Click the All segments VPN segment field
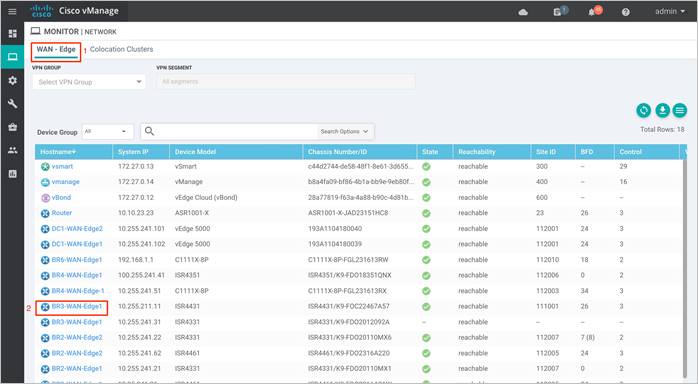 pos(286,81)
